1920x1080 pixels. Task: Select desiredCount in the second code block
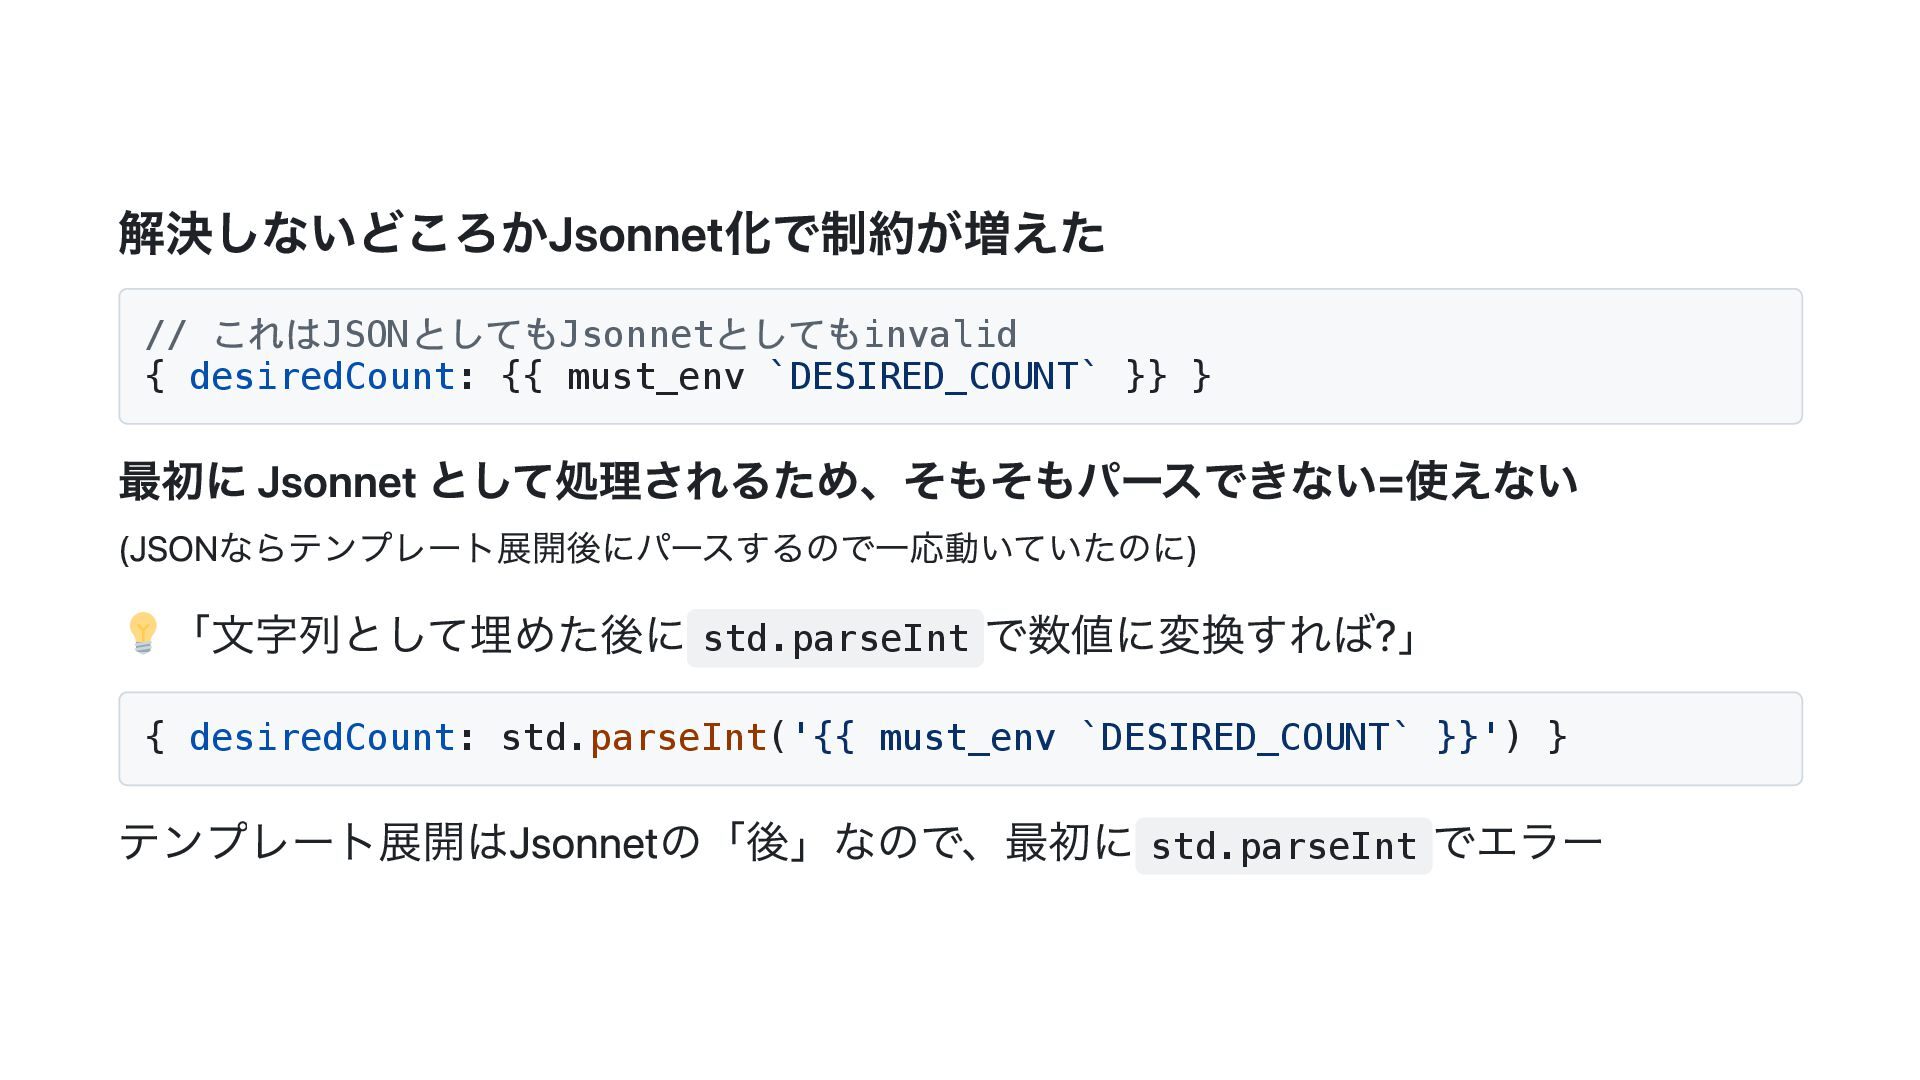(x=322, y=738)
